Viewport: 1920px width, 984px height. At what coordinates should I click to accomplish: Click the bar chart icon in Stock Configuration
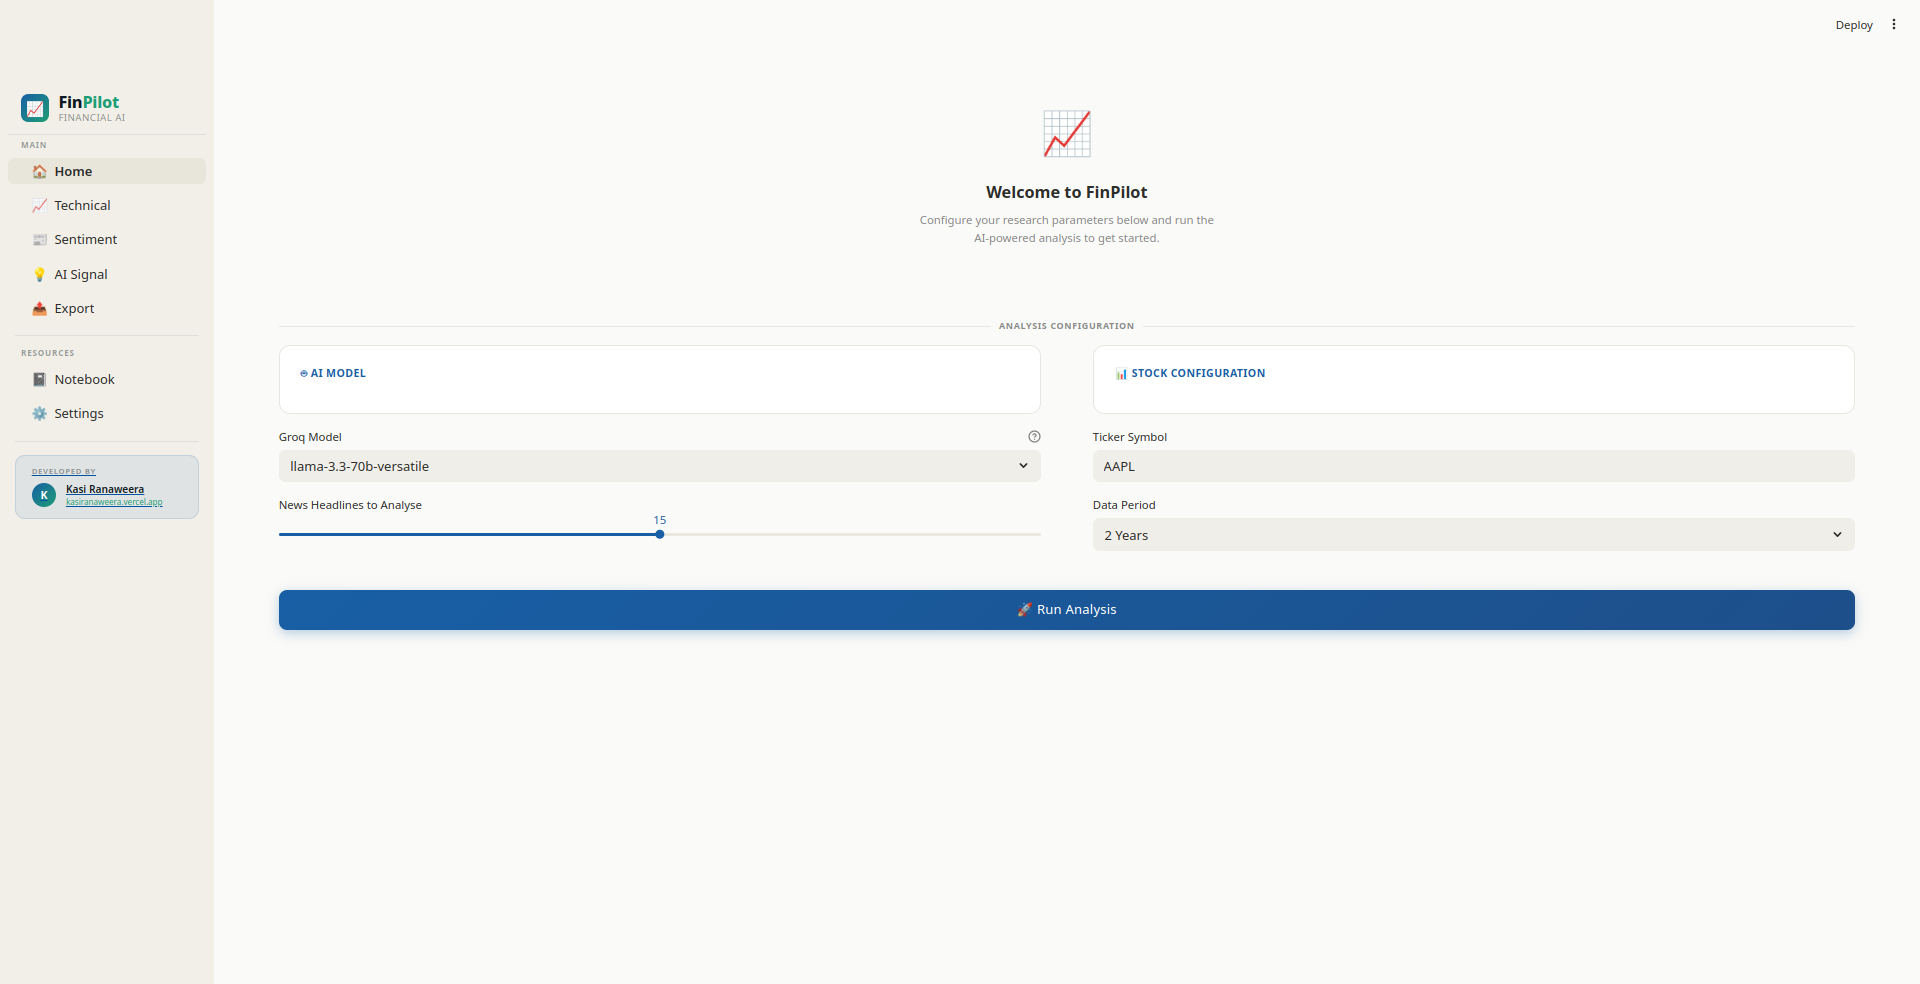click(x=1121, y=374)
